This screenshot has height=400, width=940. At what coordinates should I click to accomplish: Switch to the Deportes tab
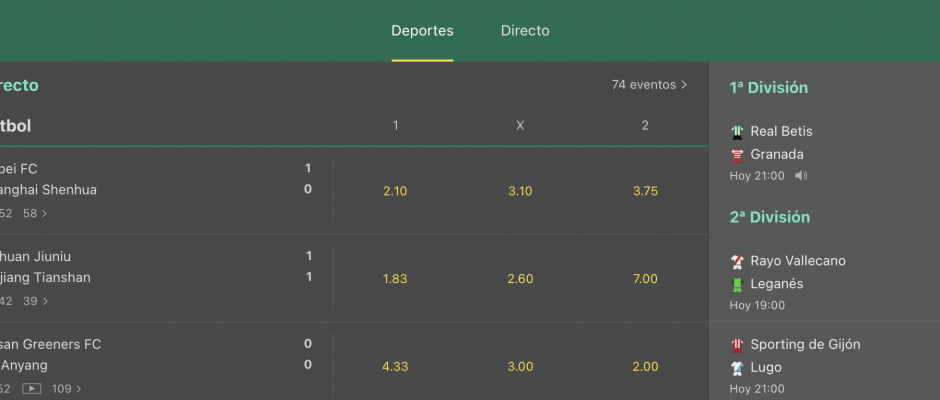click(x=423, y=31)
